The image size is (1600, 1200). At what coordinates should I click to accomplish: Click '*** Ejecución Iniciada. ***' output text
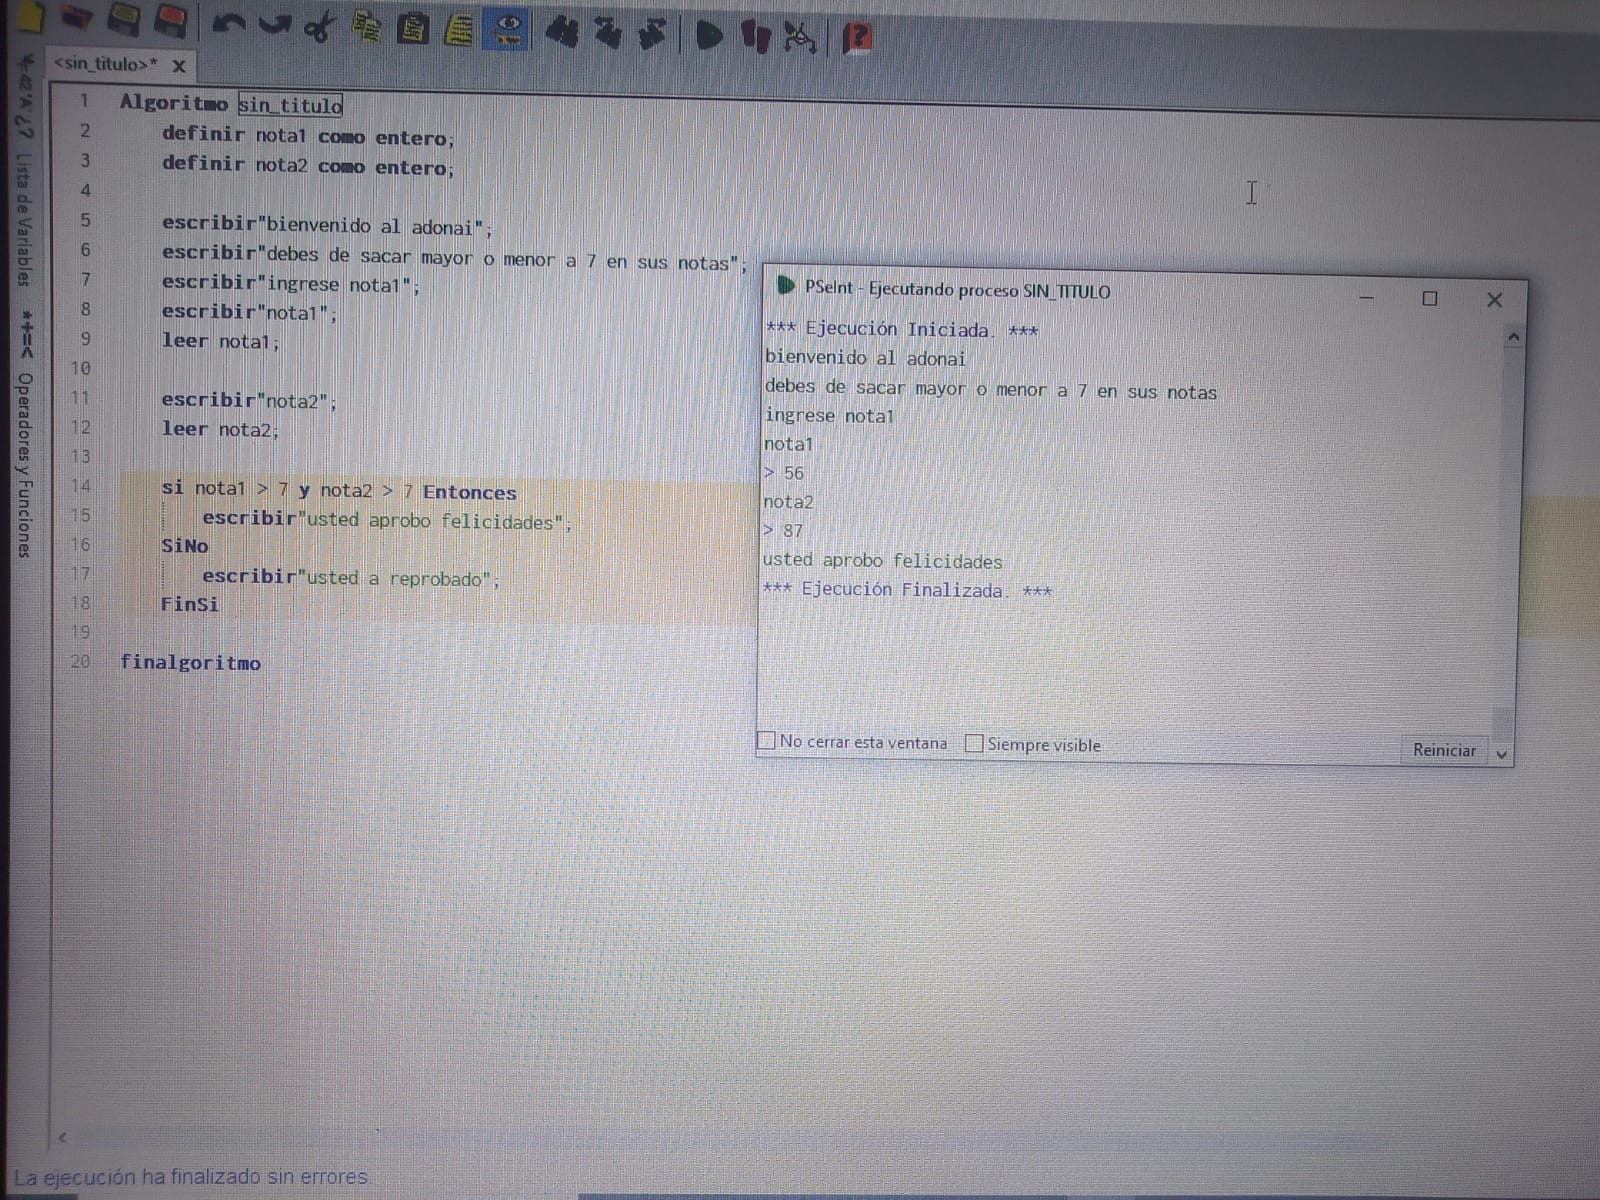click(x=902, y=329)
